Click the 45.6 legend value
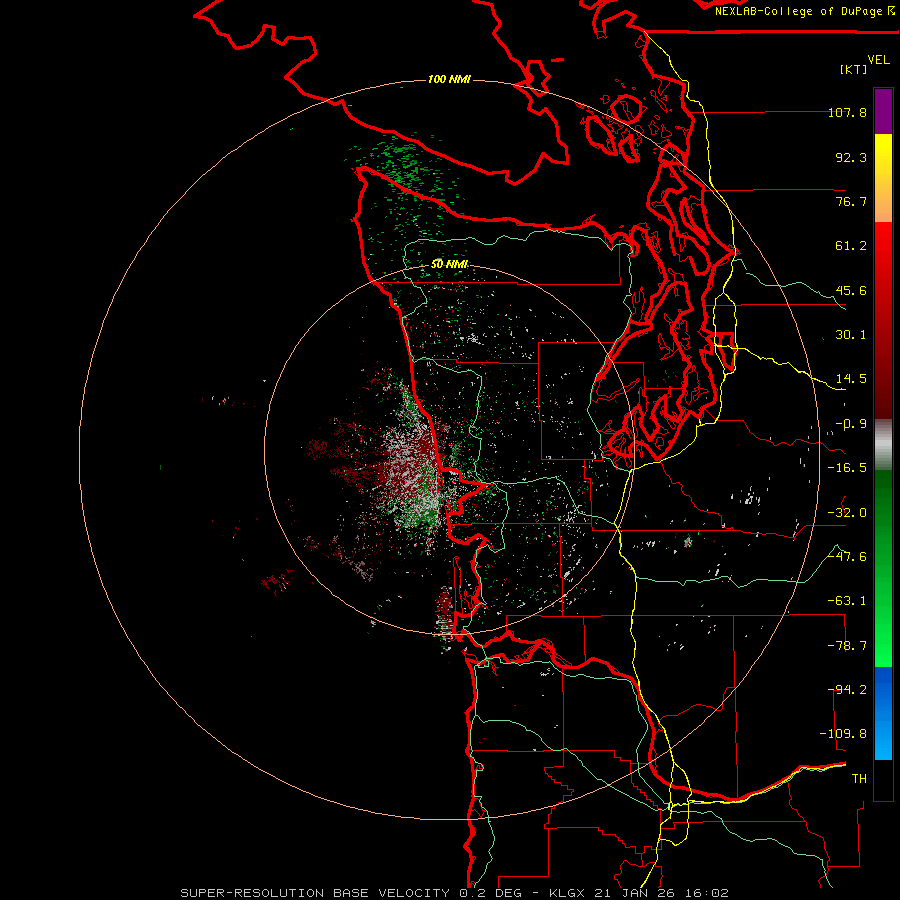Image resolution: width=900 pixels, height=900 pixels. click(851, 290)
